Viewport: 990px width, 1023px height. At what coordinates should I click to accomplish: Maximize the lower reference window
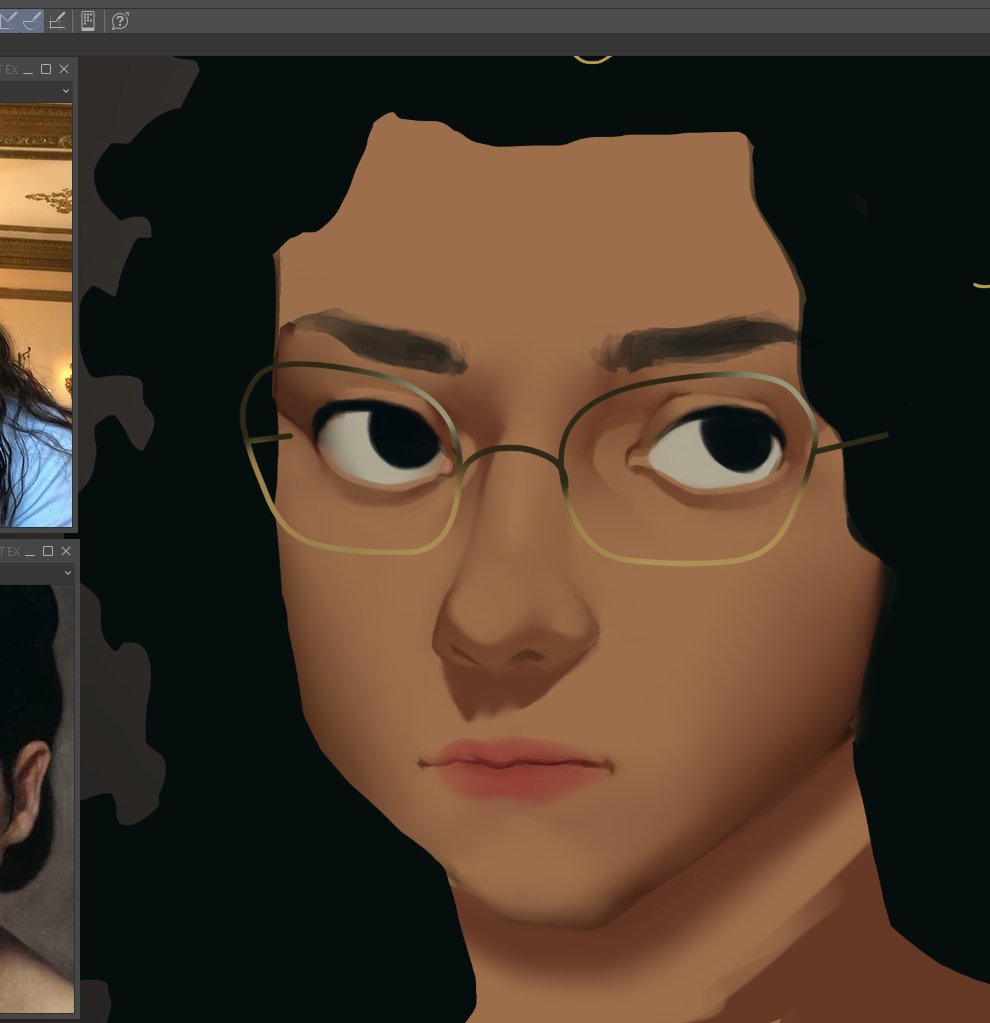(48, 551)
